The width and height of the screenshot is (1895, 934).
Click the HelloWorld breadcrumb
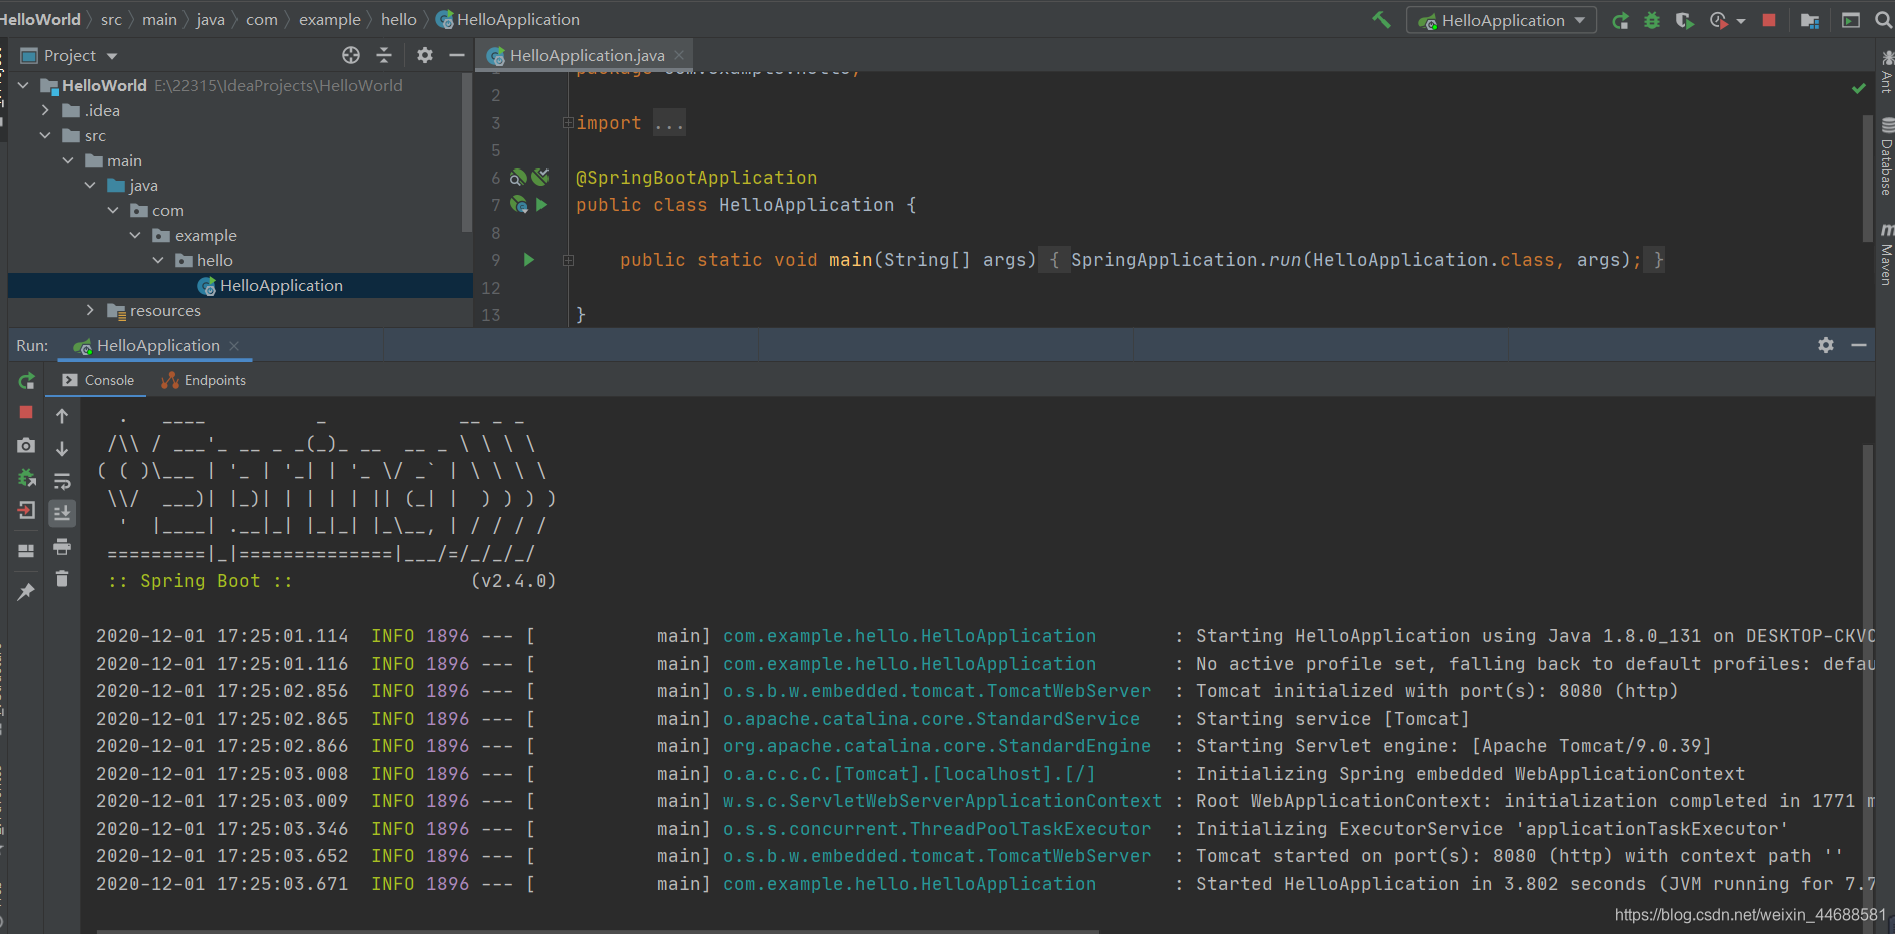click(40, 19)
